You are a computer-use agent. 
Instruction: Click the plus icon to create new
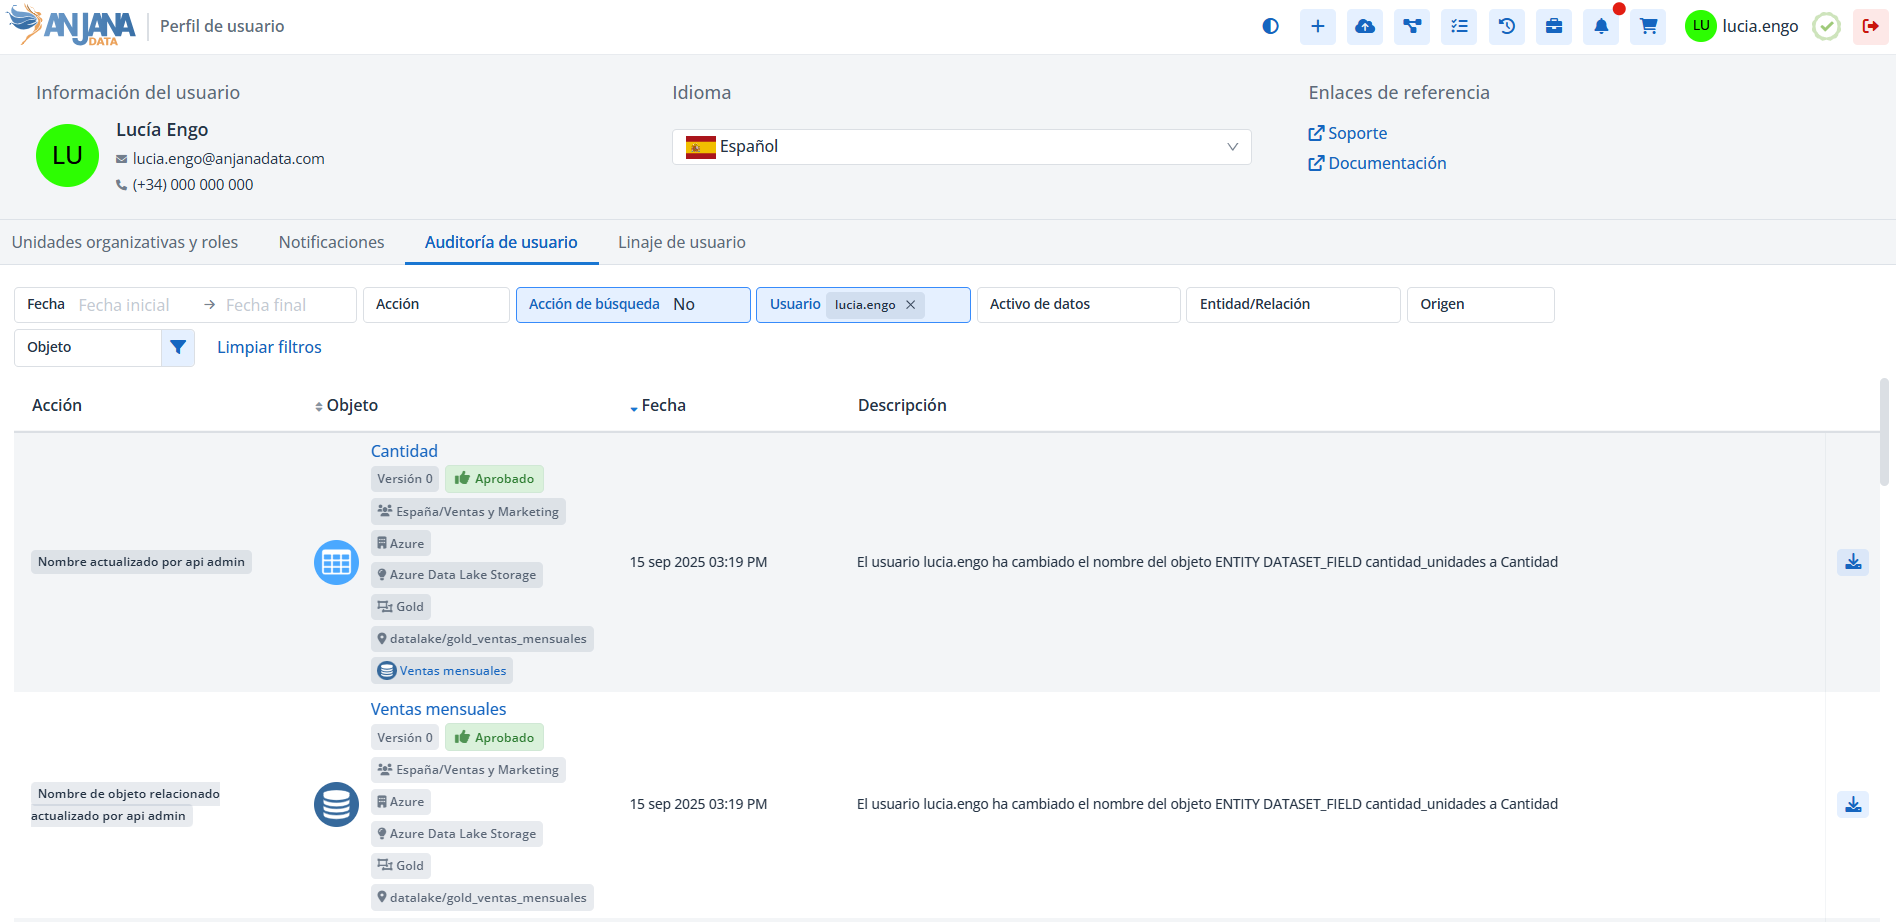point(1318,27)
